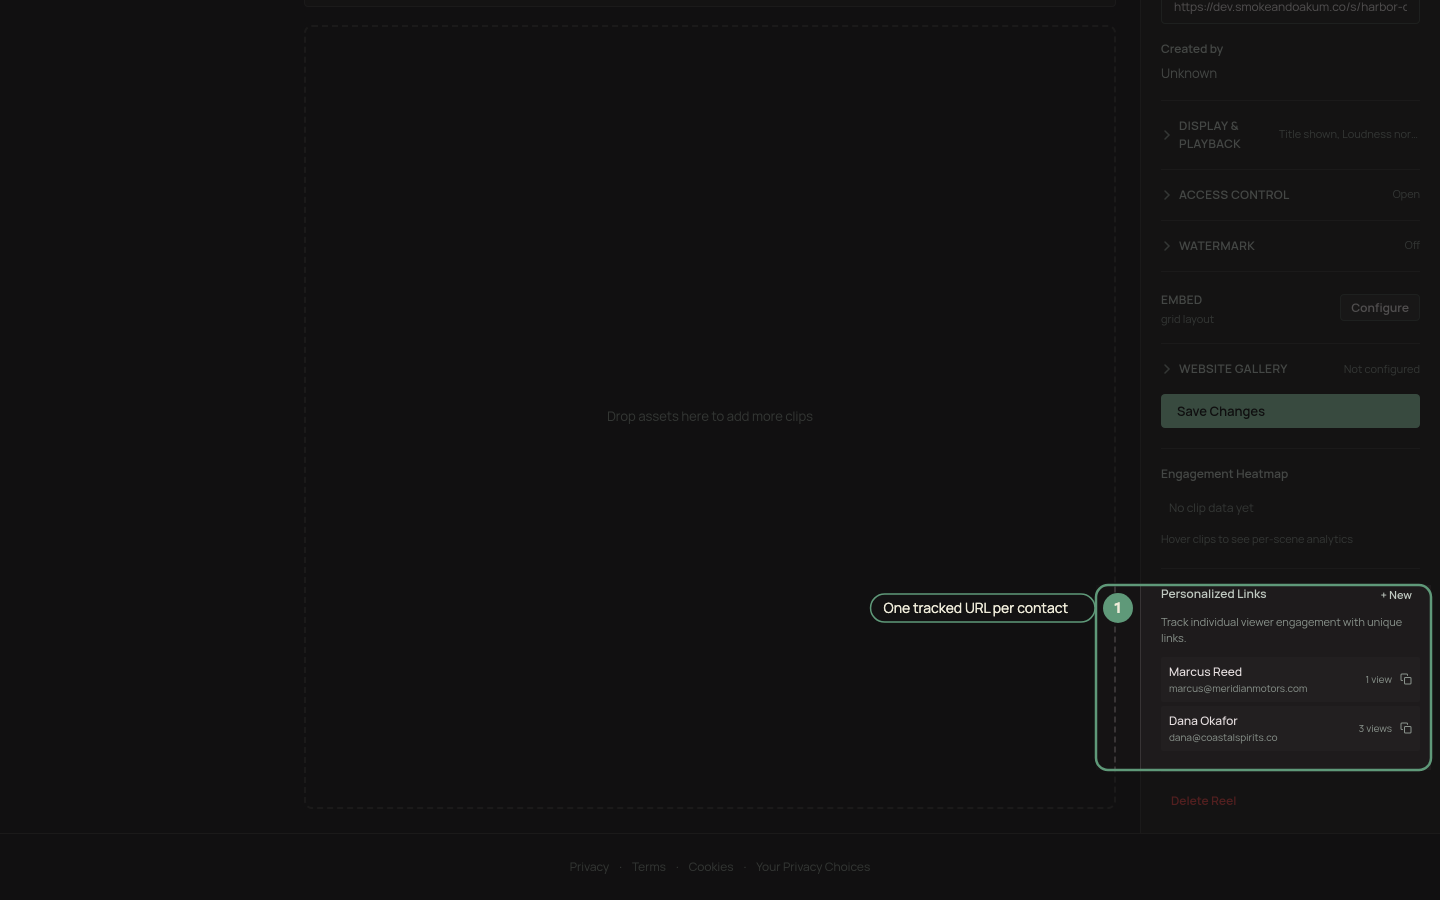Click the '1 view' count for Marcus
Viewport: 1440px width, 900px height.
pos(1378,680)
